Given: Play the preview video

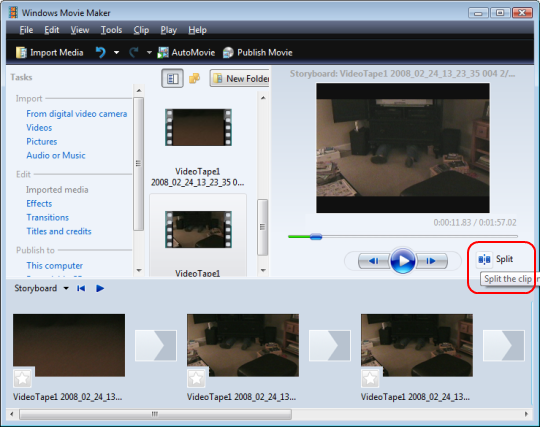Looking at the screenshot, I should tap(402, 261).
